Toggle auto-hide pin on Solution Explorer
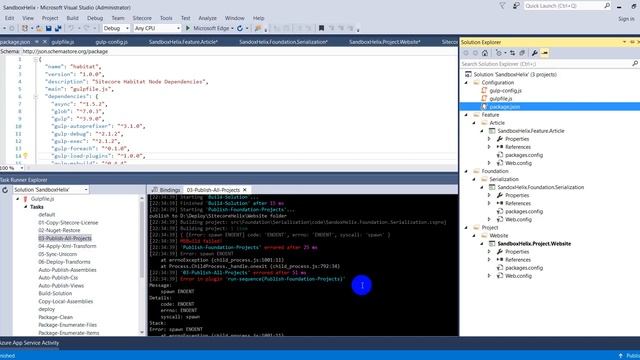Screen dimensions: 640x360 tap(632, 42)
